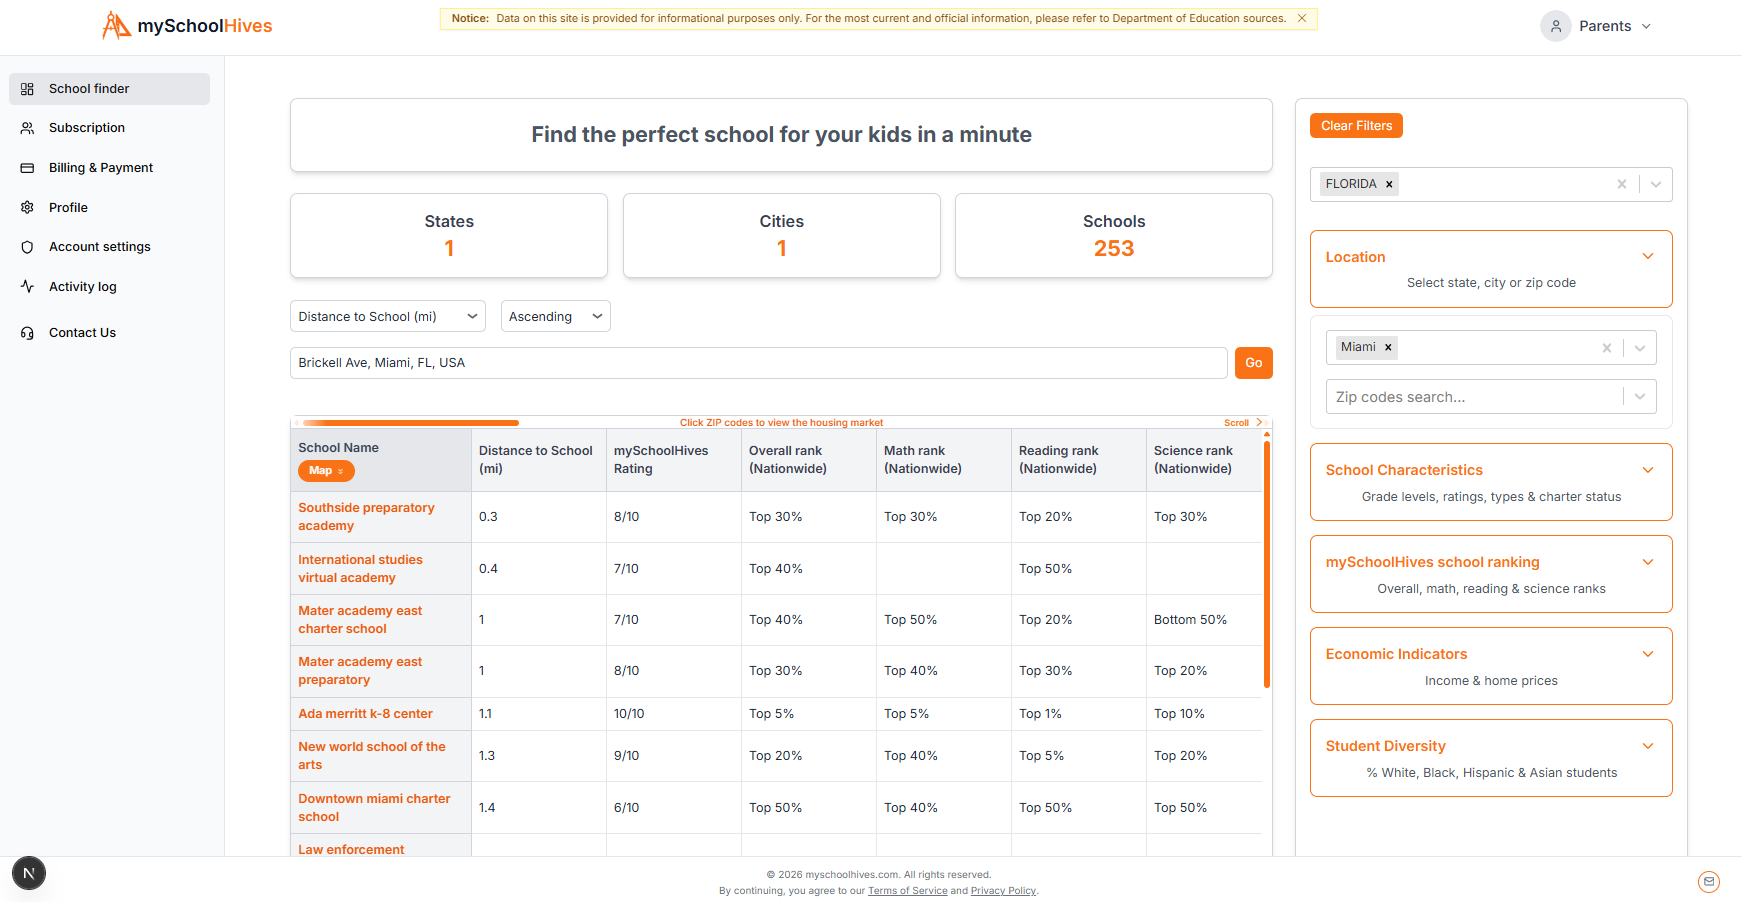Image resolution: width=1742 pixels, height=902 pixels.
Task: Click the horizontal table scroll bar
Action: 411,423
